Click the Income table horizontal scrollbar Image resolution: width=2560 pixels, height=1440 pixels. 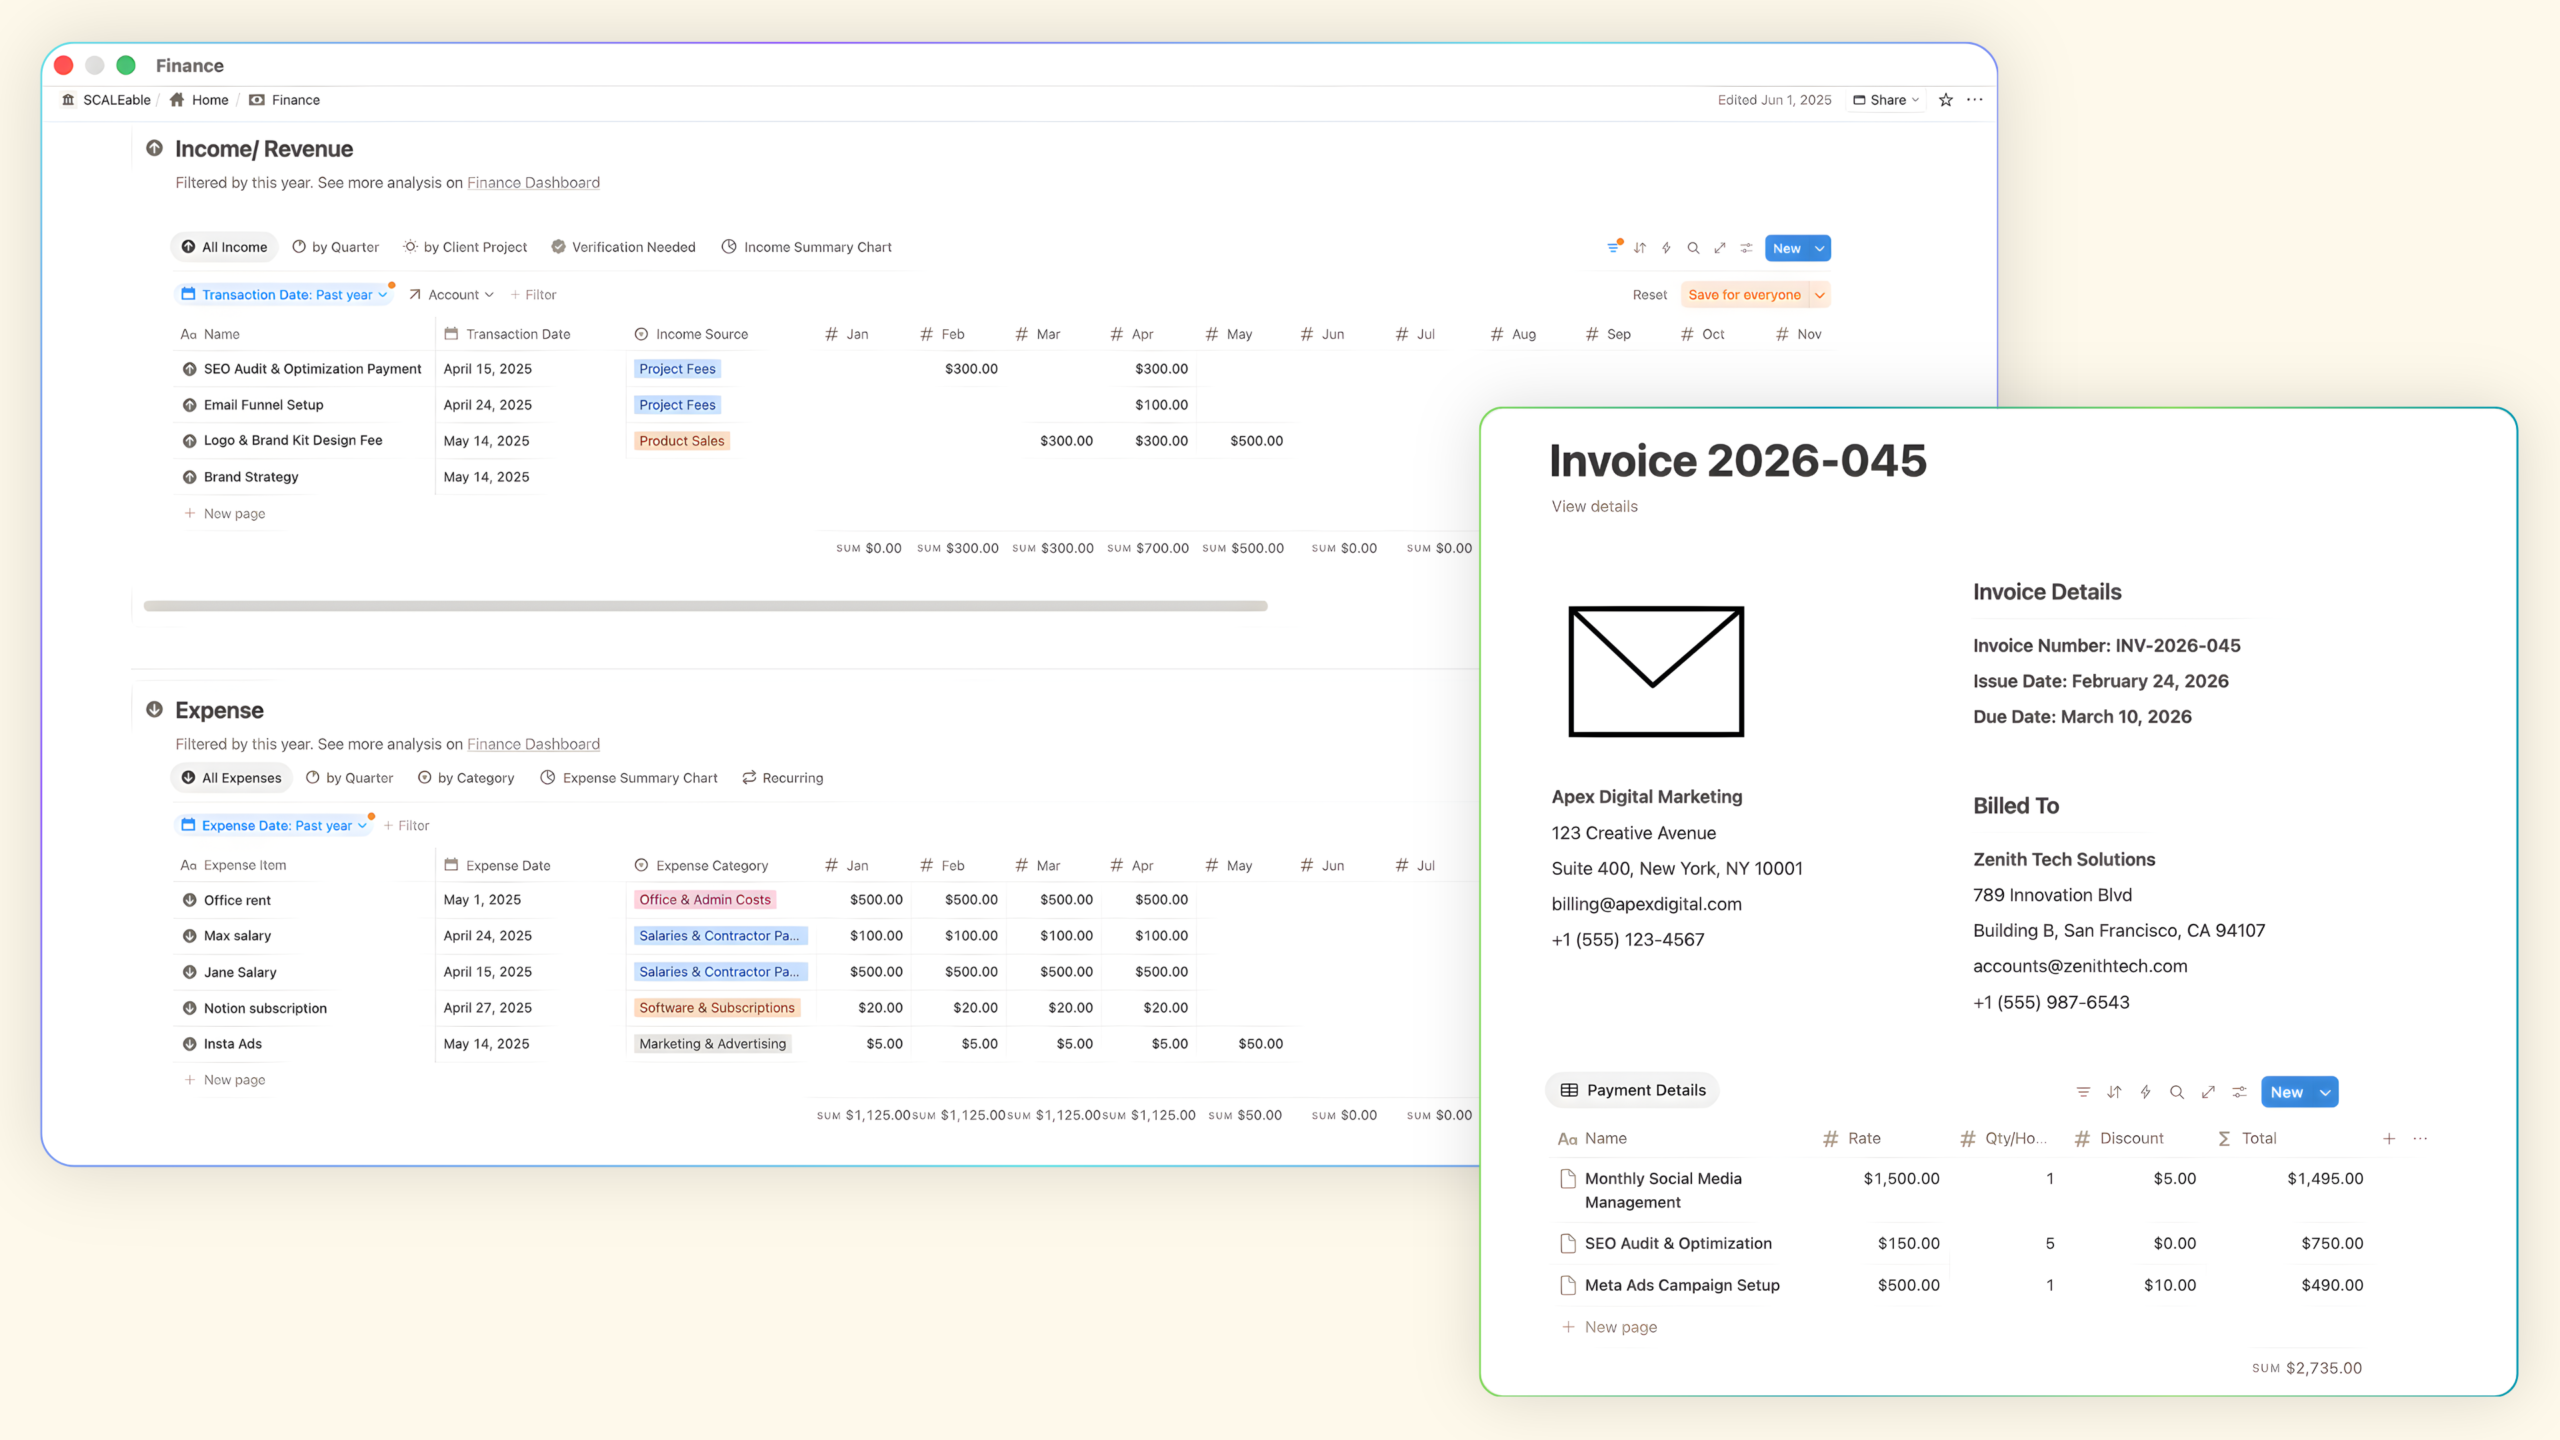click(x=705, y=606)
